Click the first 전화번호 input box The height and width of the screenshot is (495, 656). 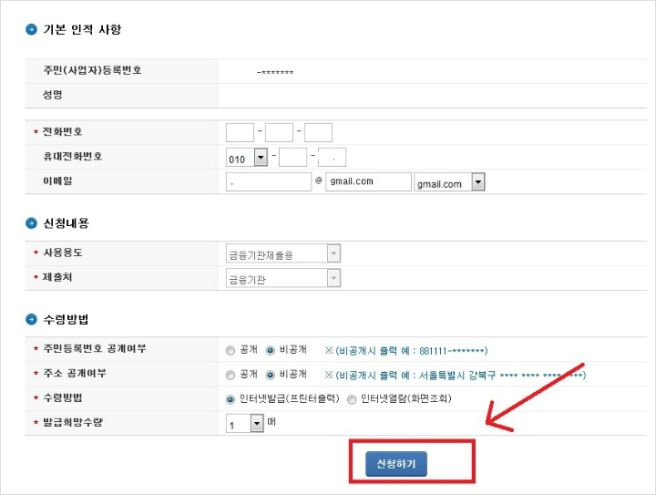coord(240,132)
